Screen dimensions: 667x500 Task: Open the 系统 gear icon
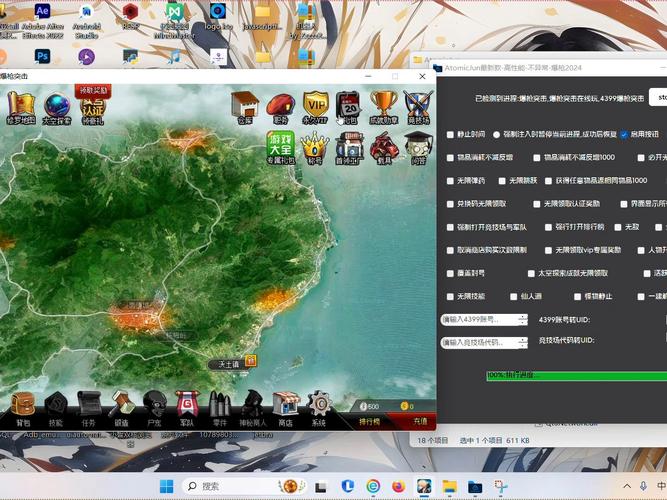[319, 409]
